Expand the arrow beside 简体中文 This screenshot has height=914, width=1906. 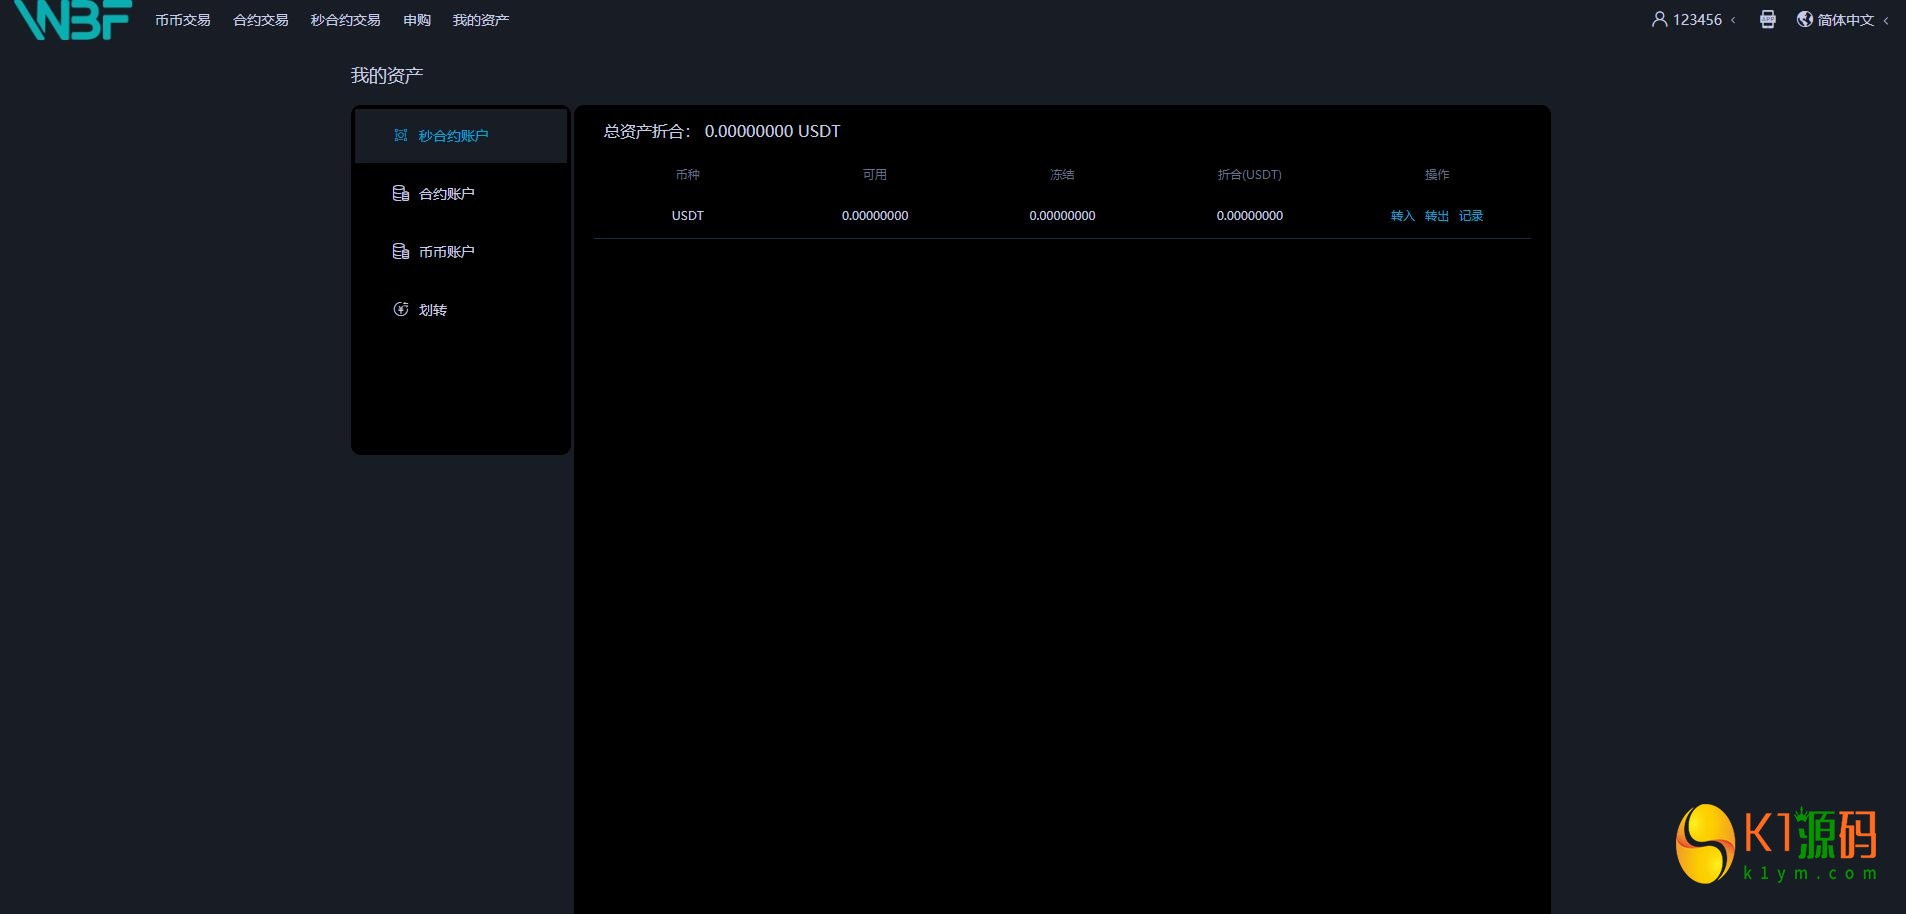(x=1886, y=20)
